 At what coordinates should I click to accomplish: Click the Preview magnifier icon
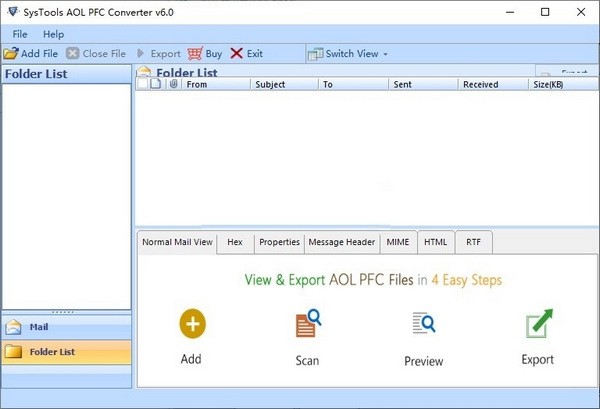pyautogui.click(x=423, y=324)
